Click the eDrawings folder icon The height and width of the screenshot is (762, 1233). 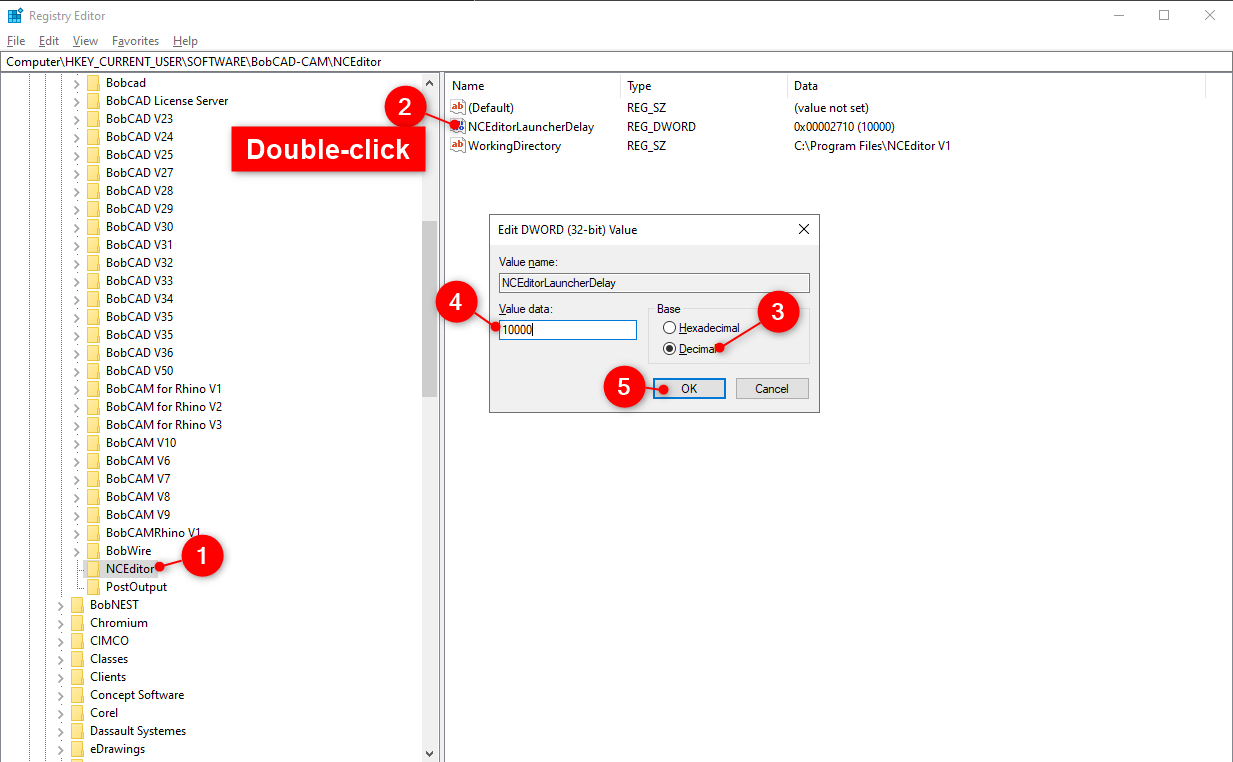click(x=77, y=749)
